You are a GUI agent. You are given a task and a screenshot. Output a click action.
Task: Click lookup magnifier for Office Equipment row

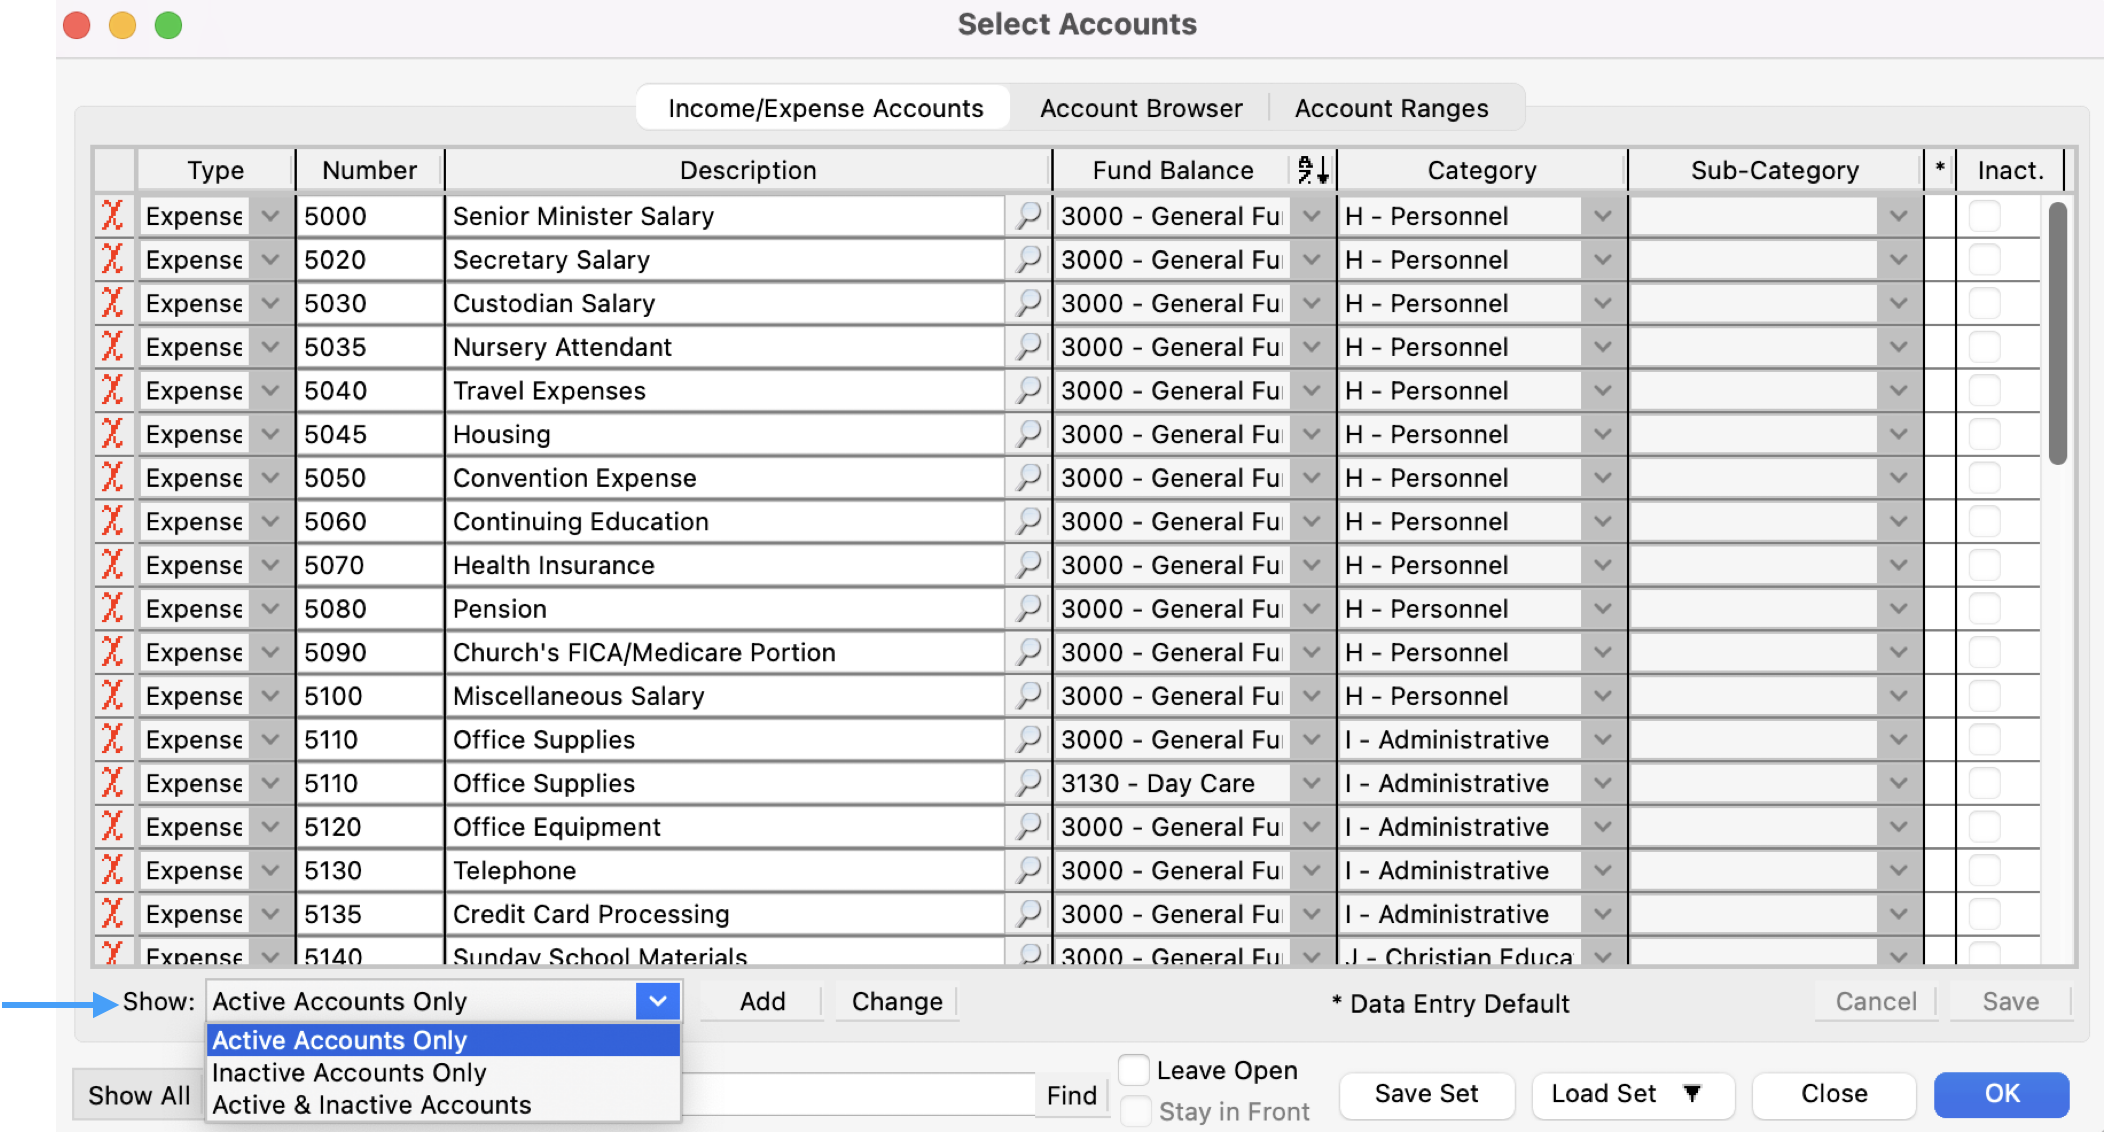[1028, 827]
